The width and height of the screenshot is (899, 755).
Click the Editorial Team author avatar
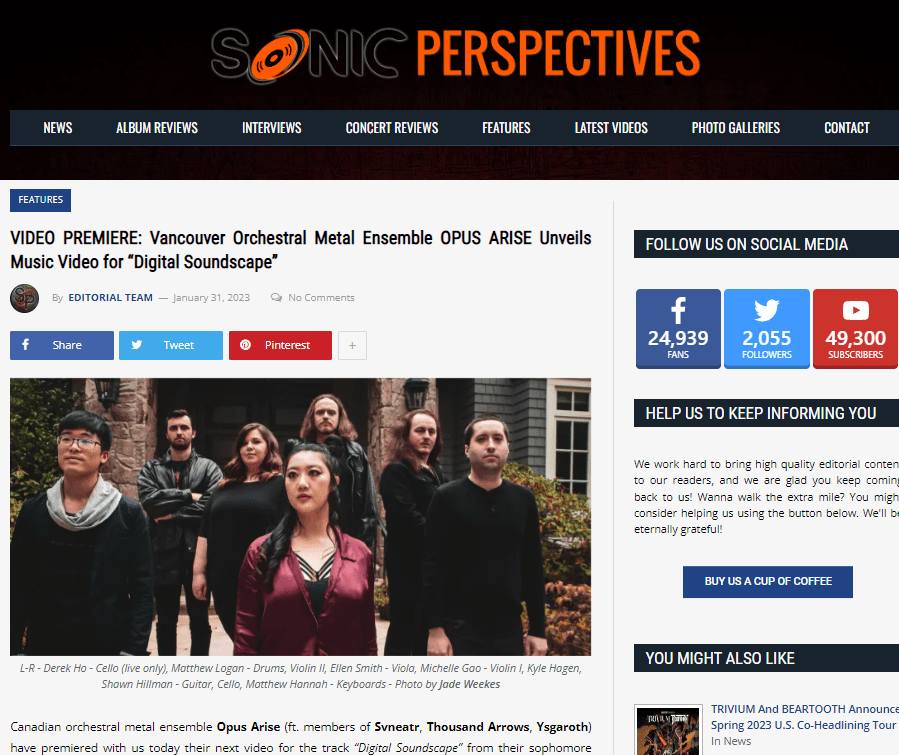[24, 298]
